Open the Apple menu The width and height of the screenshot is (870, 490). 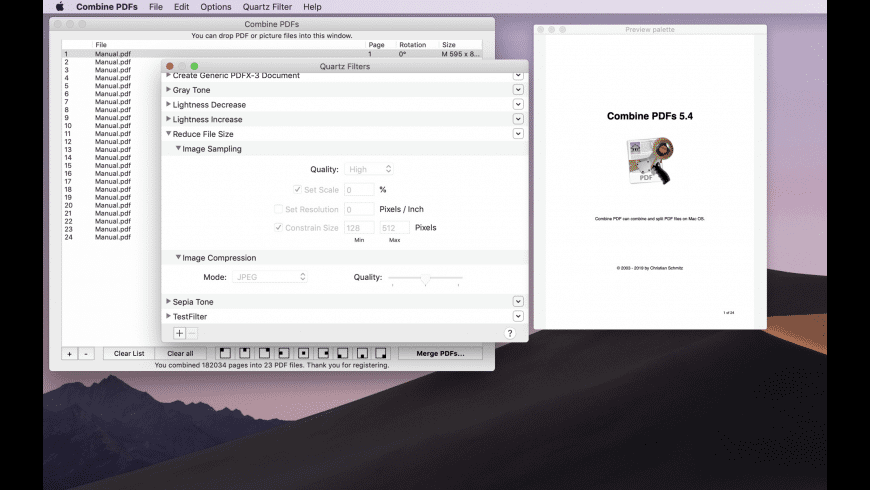(60, 7)
